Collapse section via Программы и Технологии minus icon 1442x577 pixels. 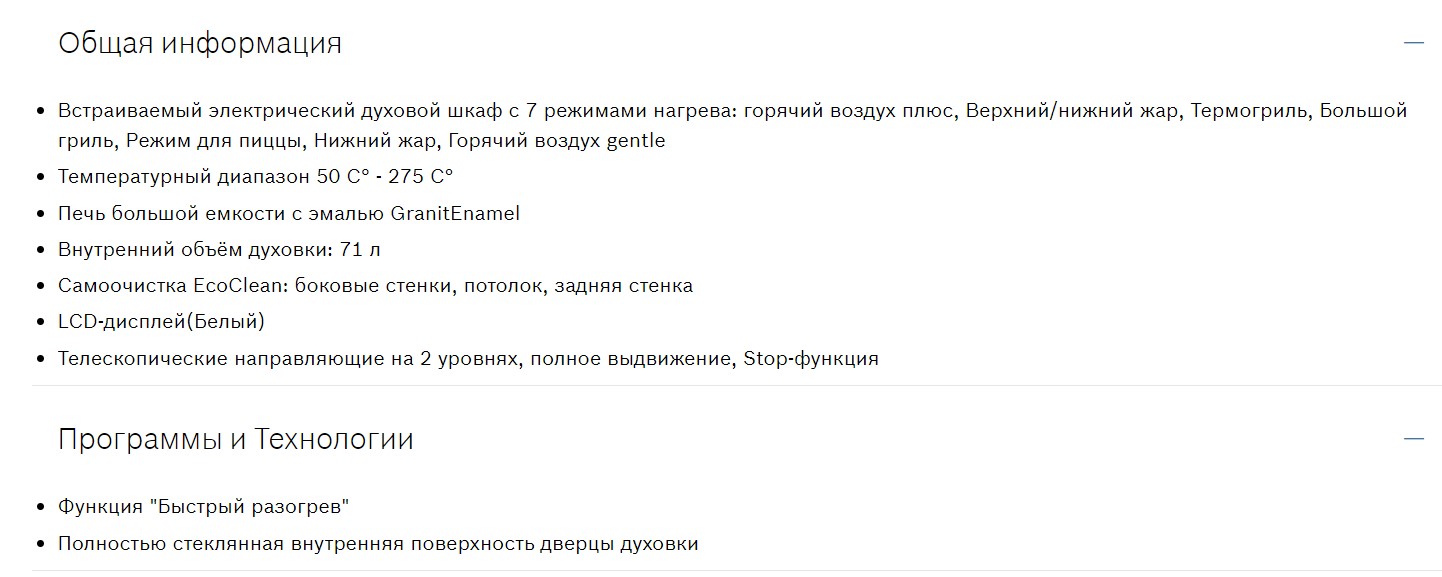point(1413,439)
